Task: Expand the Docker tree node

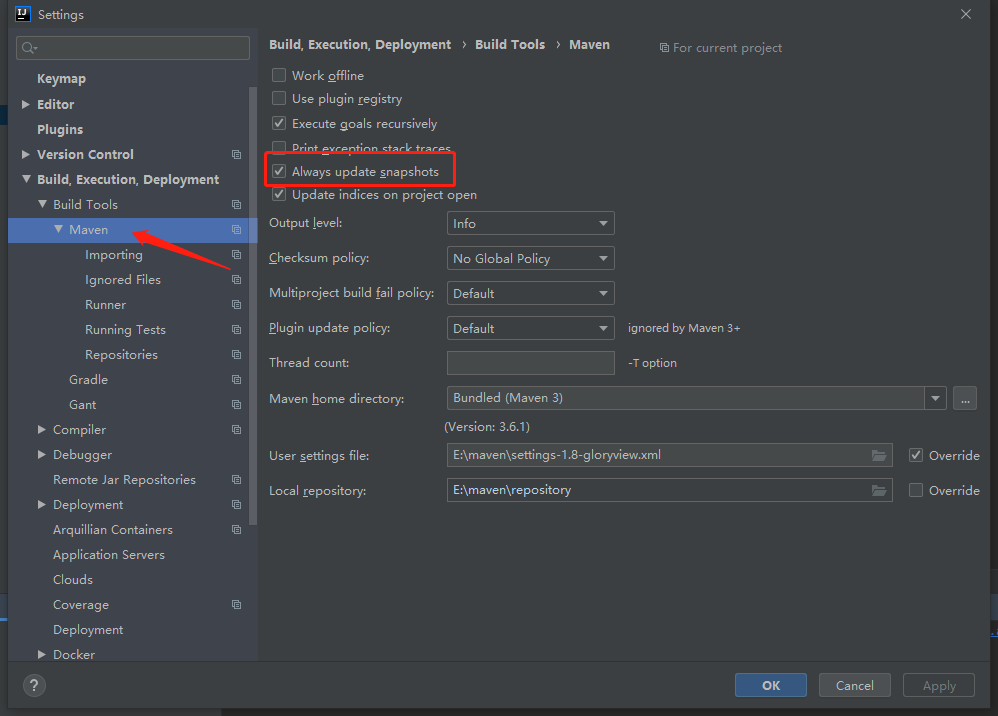Action: click(x=41, y=654)
